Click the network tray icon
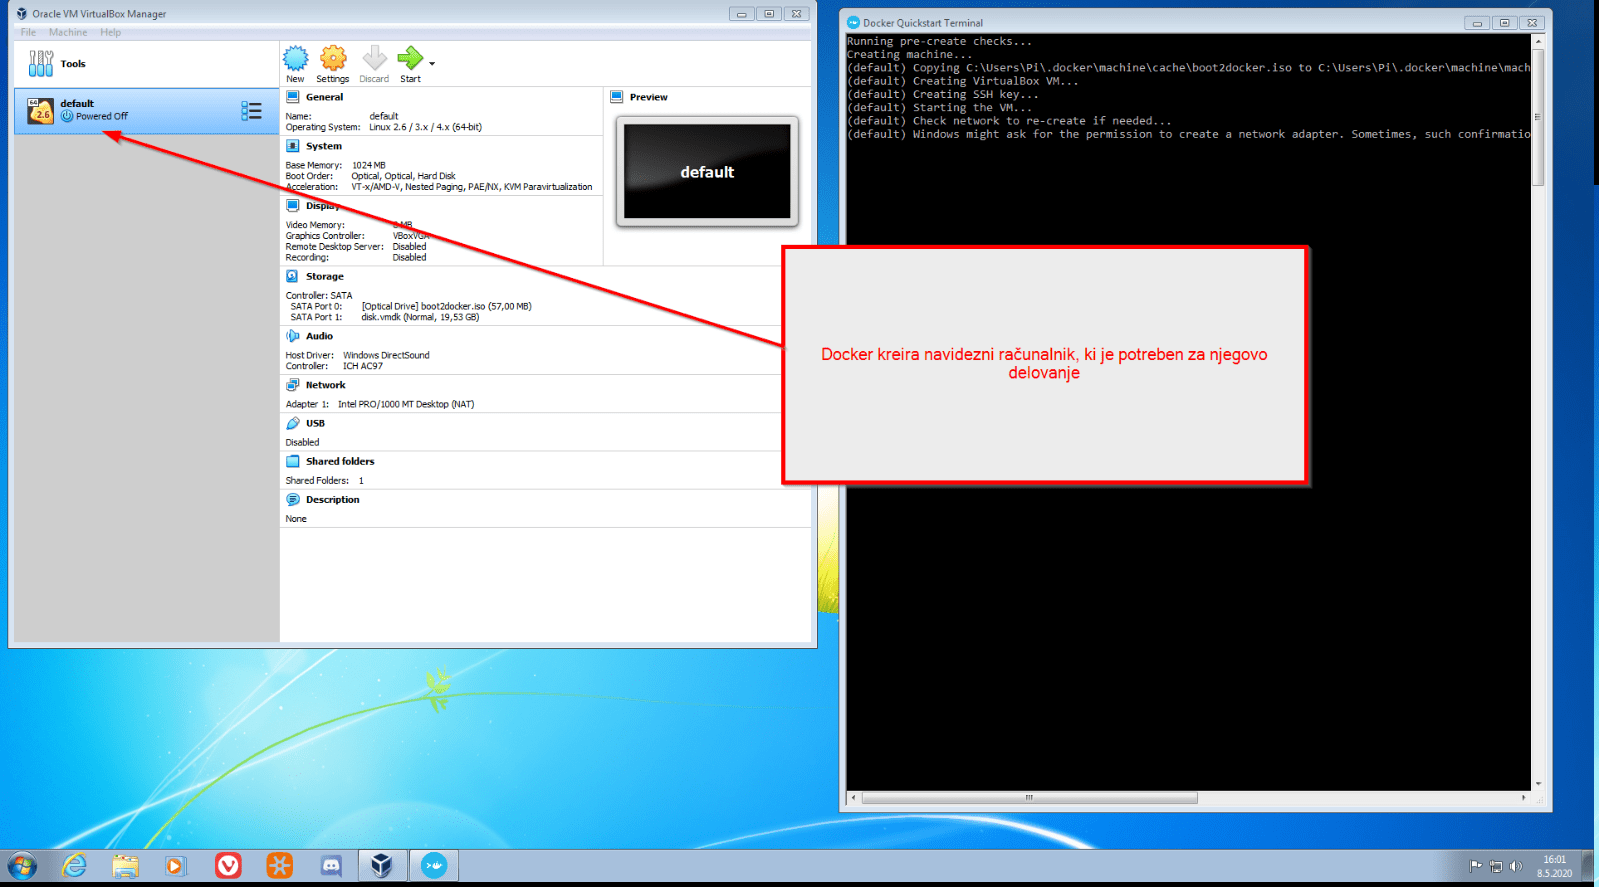This screenshot has height=887, width=1599. click(x=1496, y=866)
